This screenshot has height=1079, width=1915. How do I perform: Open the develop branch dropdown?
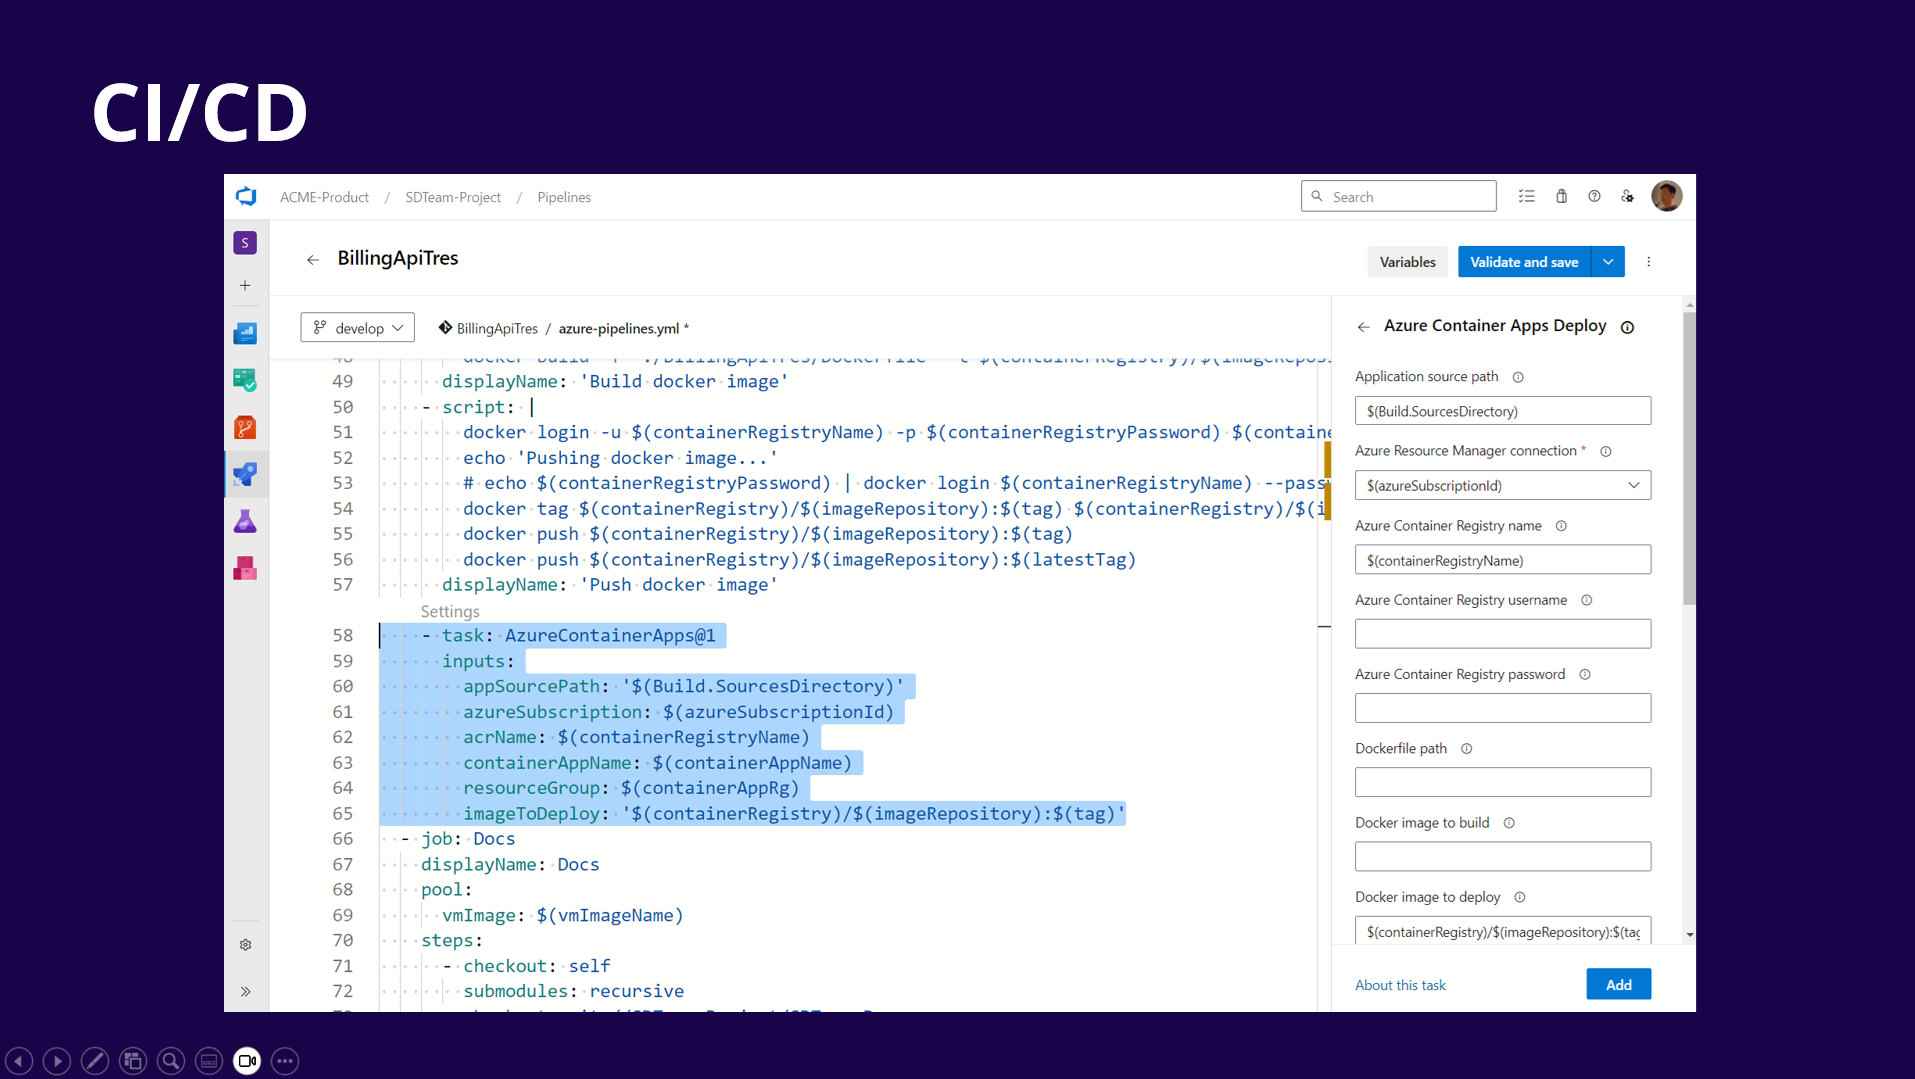(357, 328)
